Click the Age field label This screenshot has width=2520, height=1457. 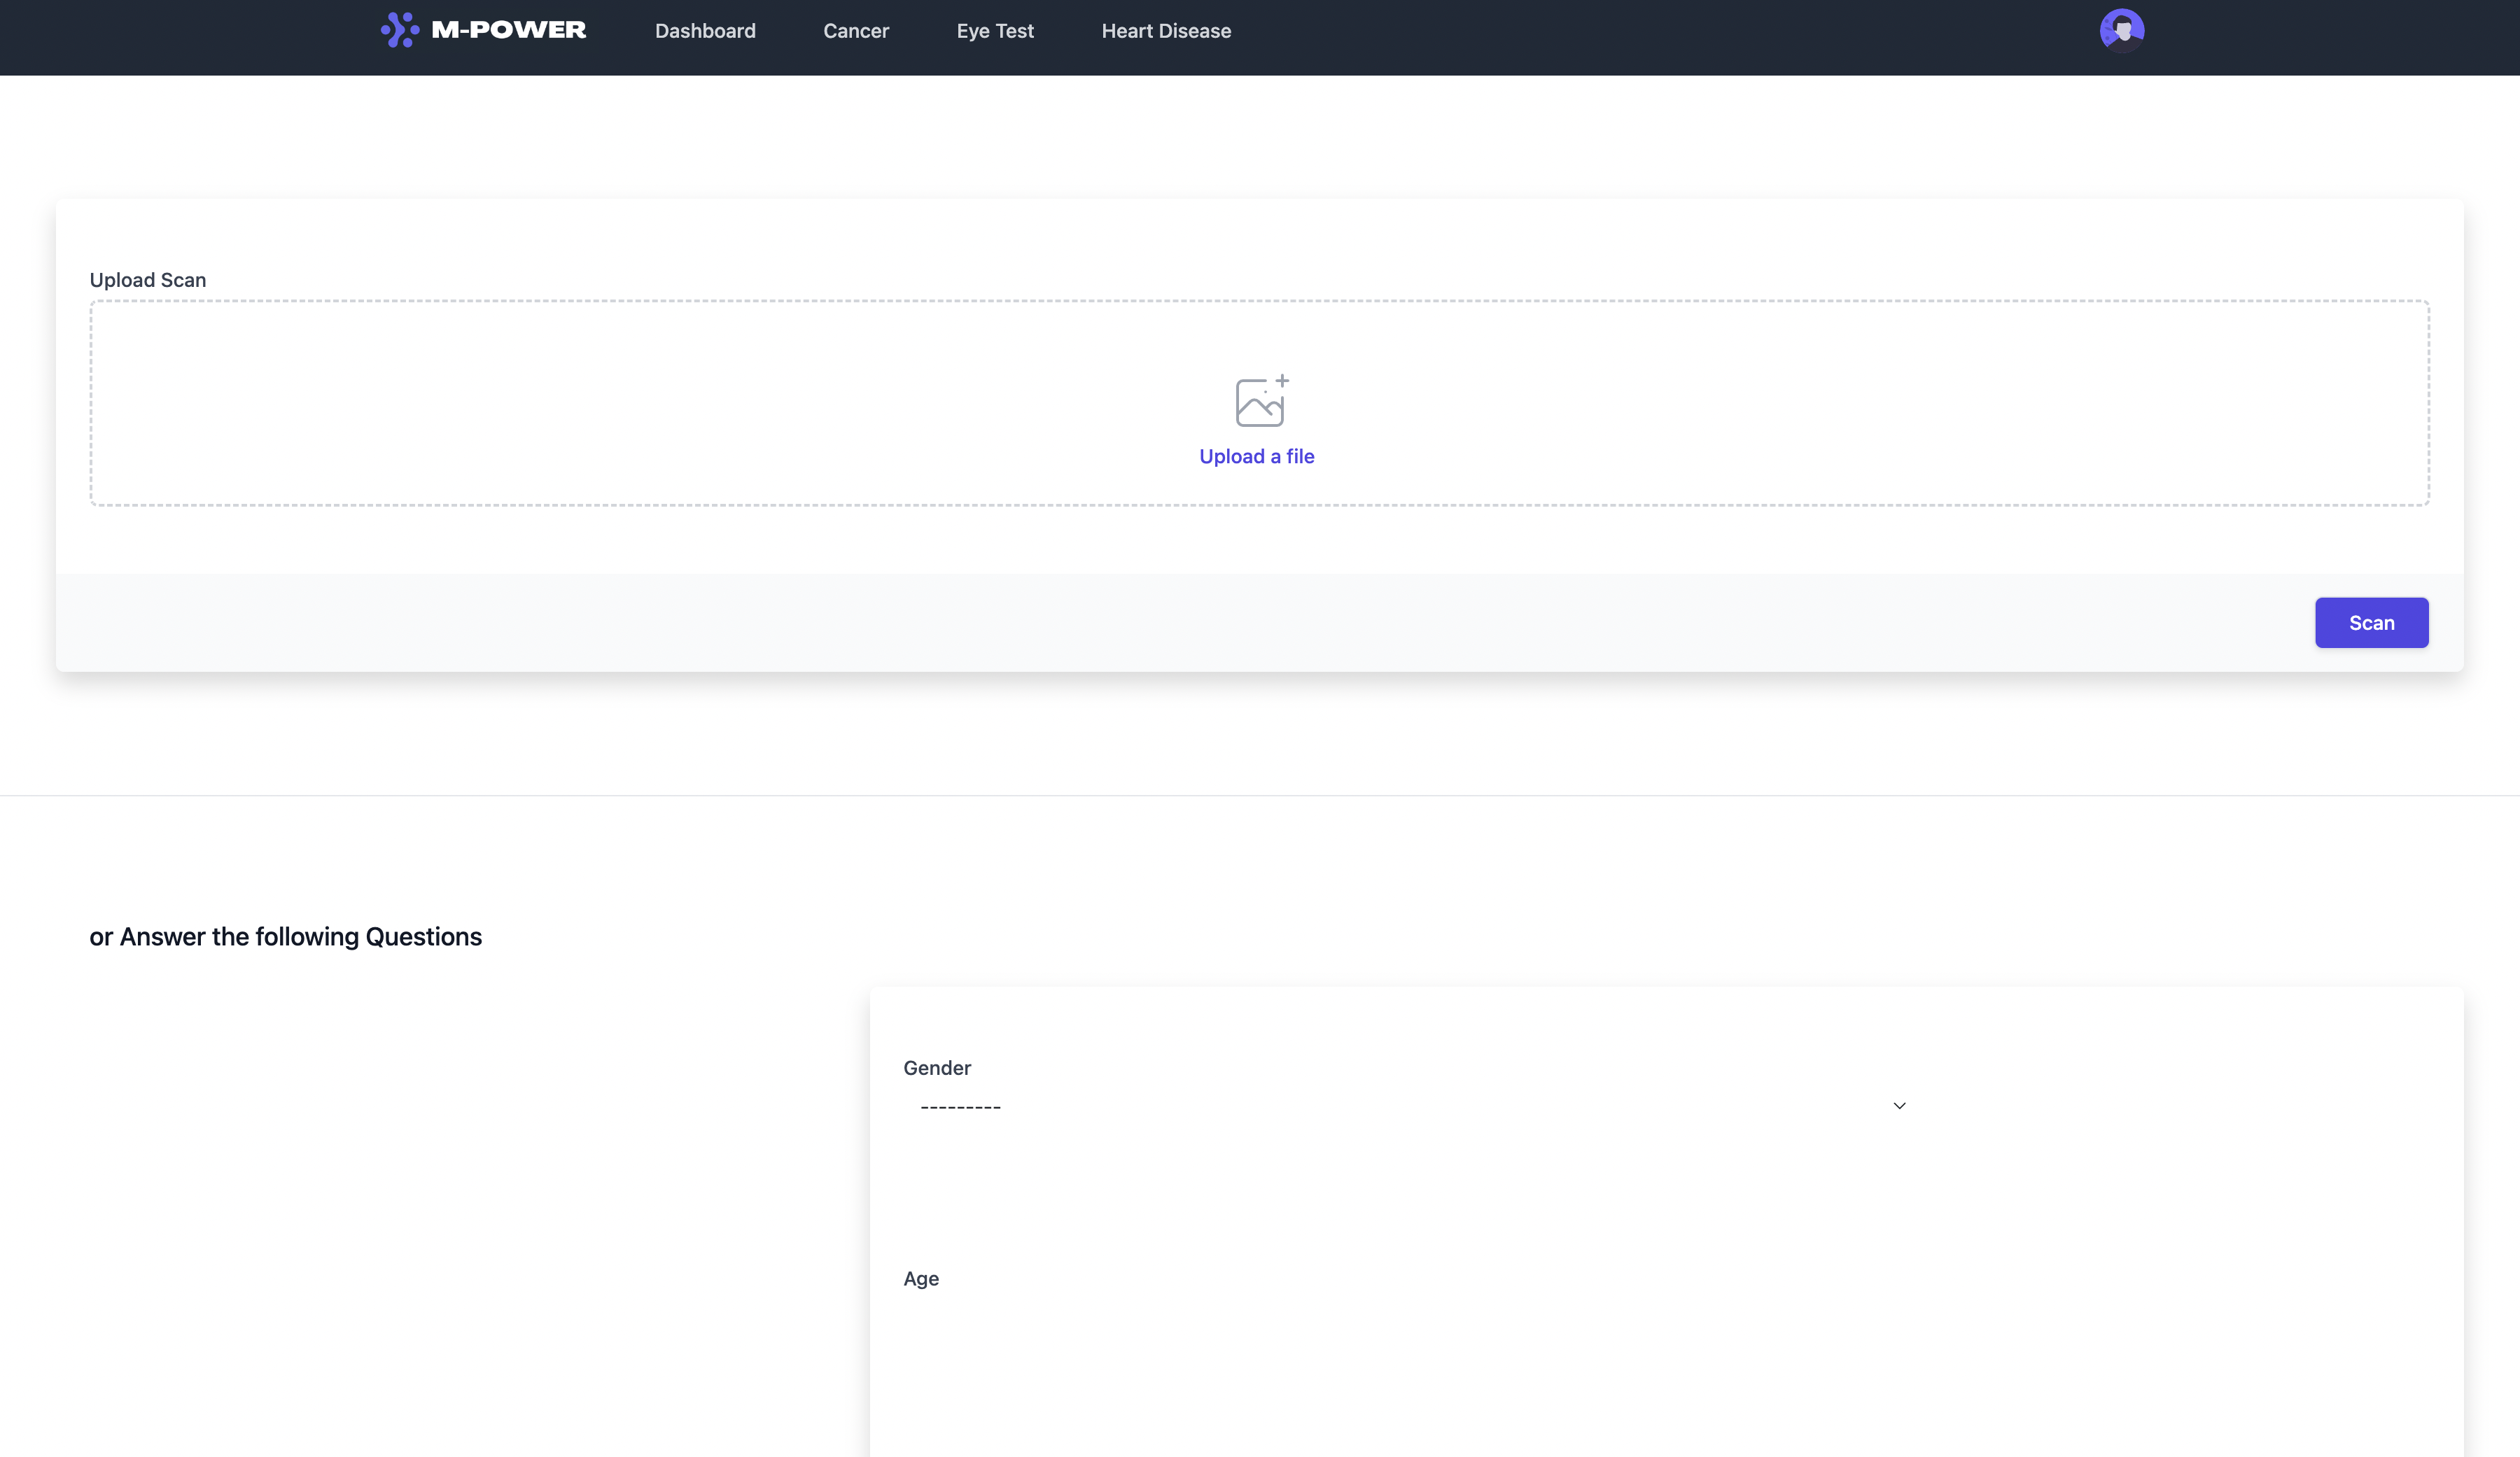[921, 1279]
